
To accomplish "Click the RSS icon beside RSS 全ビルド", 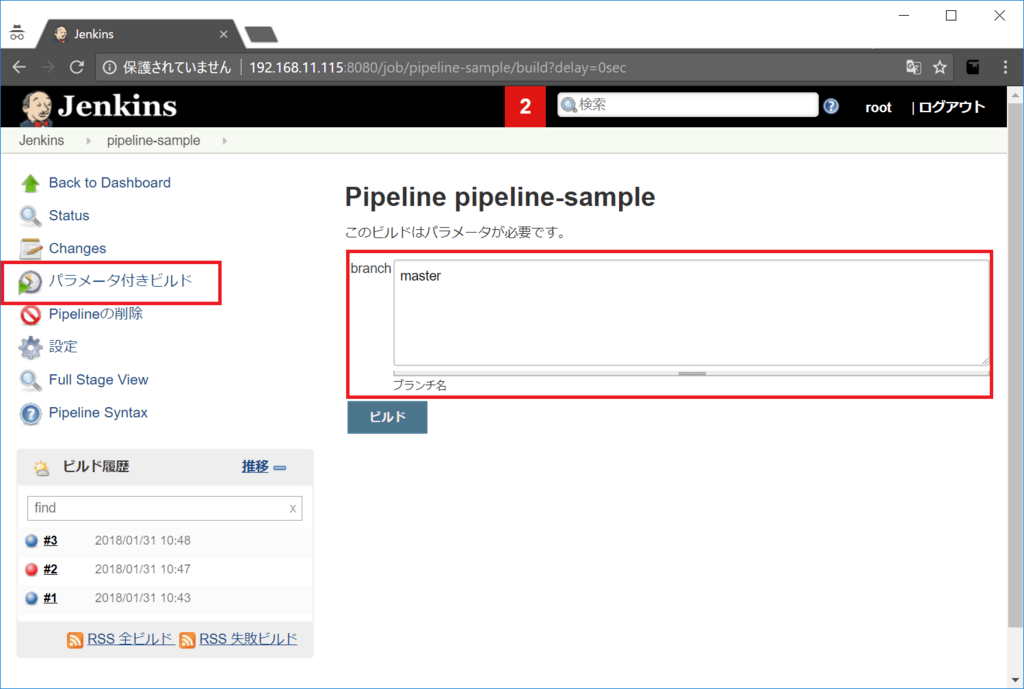I will tap(75, 640).
